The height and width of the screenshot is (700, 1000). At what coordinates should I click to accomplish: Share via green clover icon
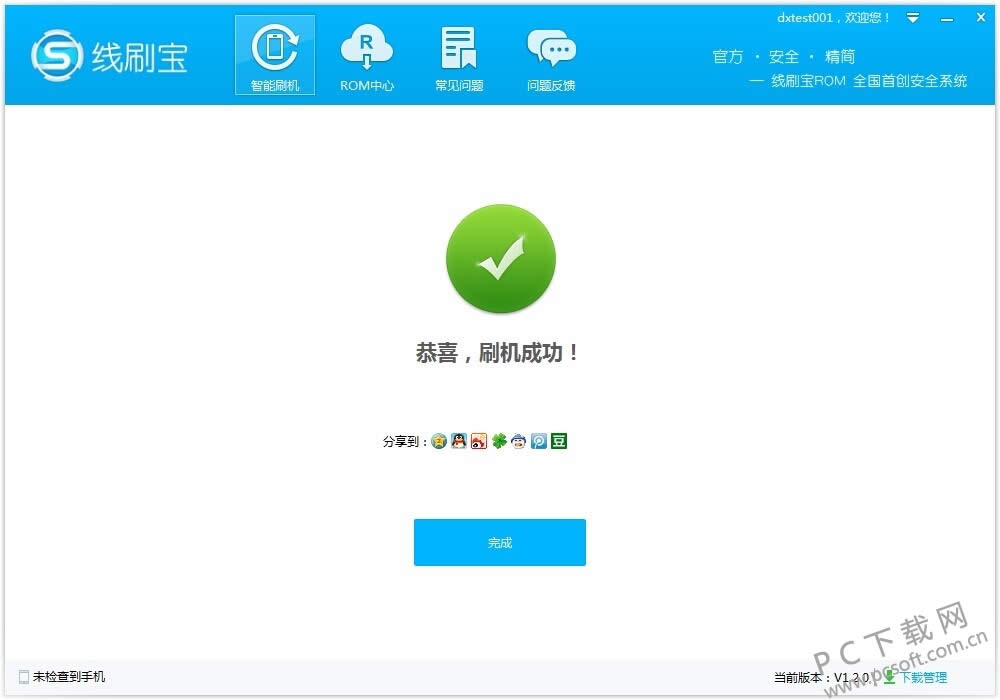(x=499, y=441)
